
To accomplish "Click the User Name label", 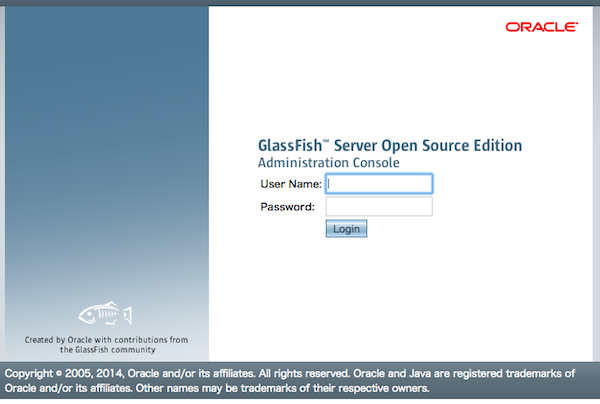I will click(x=291, y=184).
